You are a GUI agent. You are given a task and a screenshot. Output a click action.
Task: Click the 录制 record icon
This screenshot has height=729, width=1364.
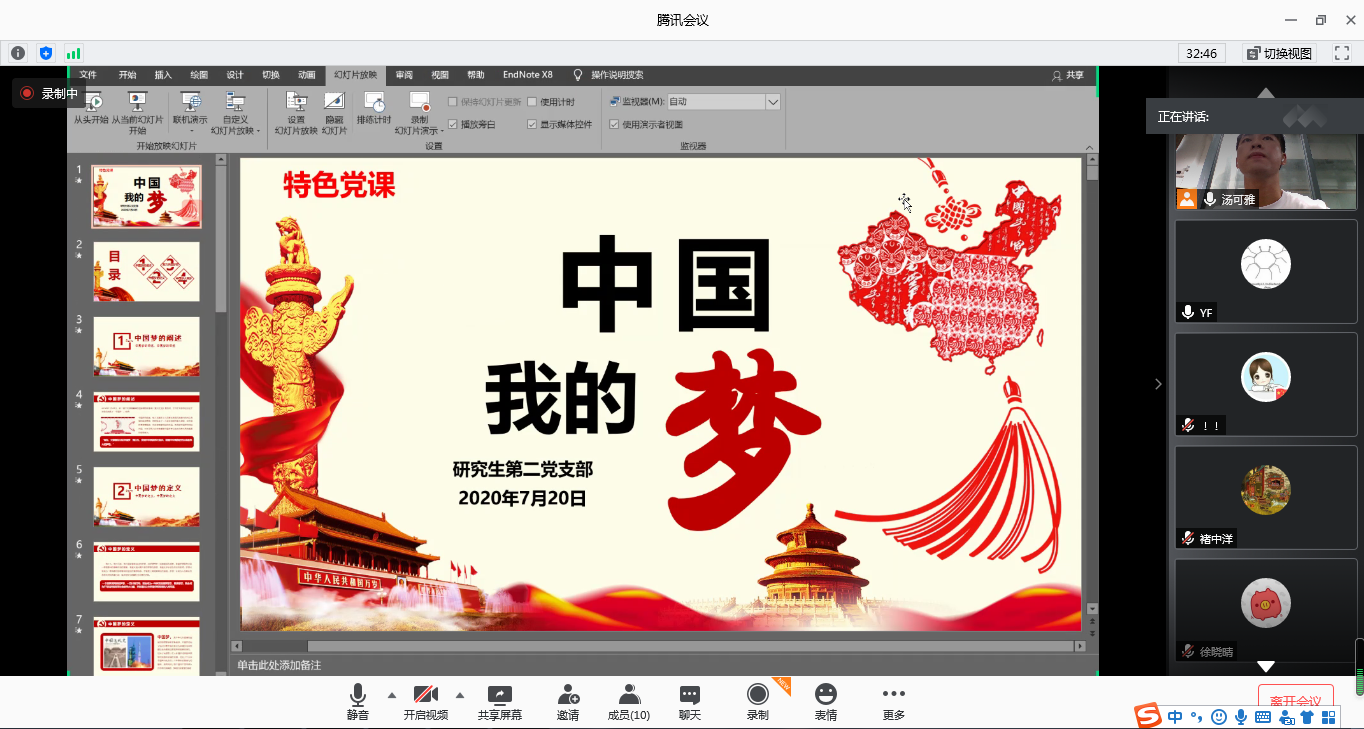(758, 695)
